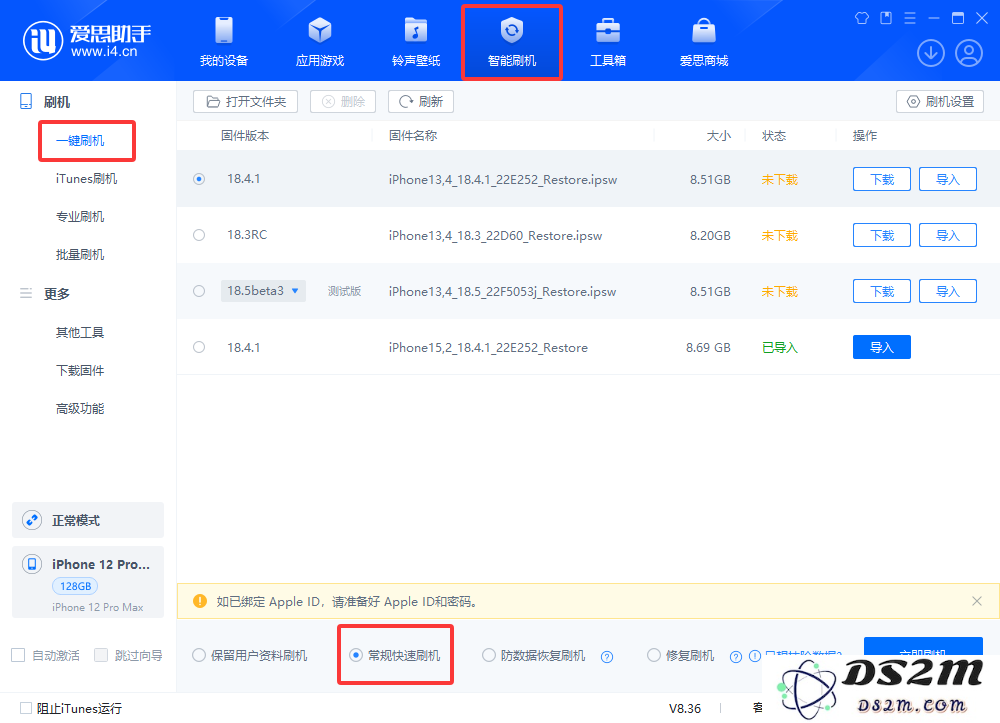
Task: Choose 防数据恢复刷机 option
Action: click(x=534, y=655)
